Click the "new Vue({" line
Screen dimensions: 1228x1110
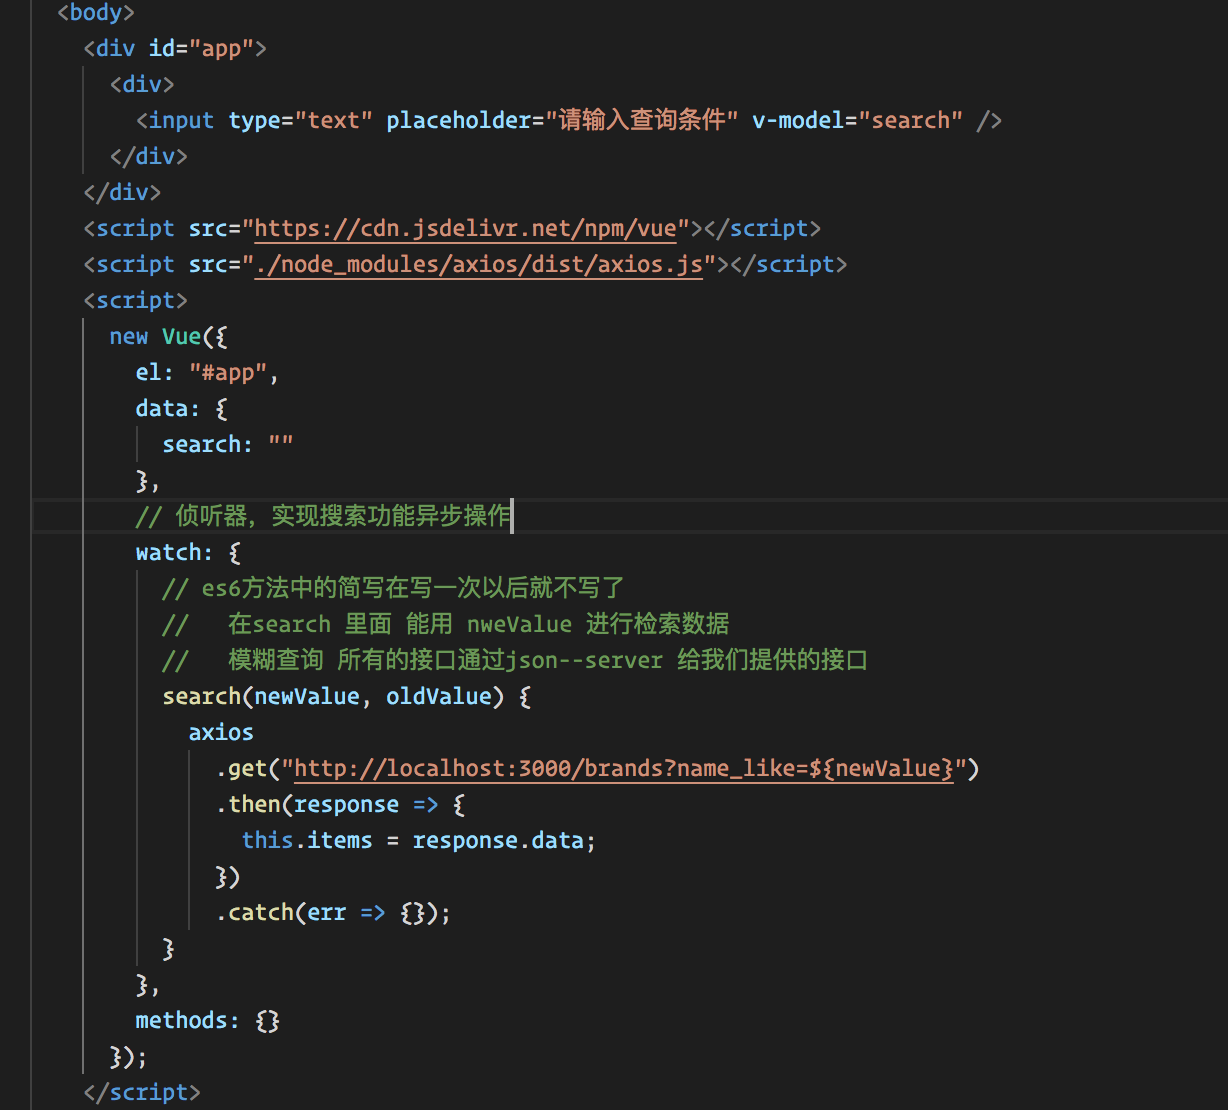(x=169, y=336)
